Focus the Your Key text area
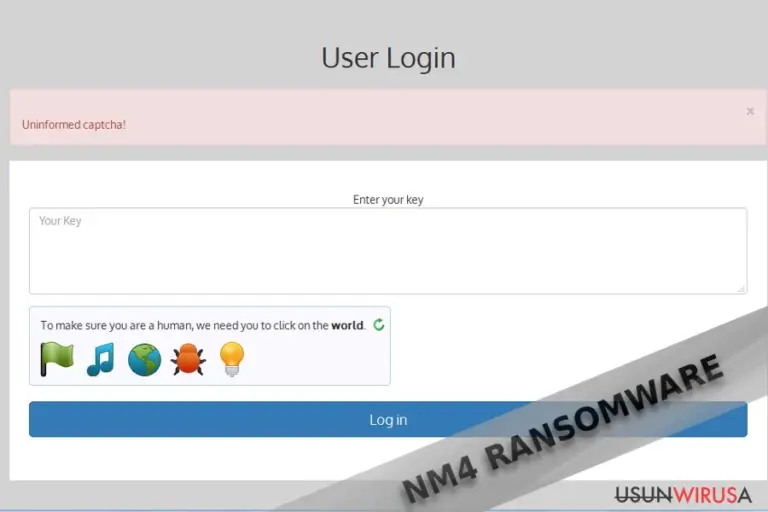Image resolution: width=768 pixels, height=512 pixels. click(388, 251)
